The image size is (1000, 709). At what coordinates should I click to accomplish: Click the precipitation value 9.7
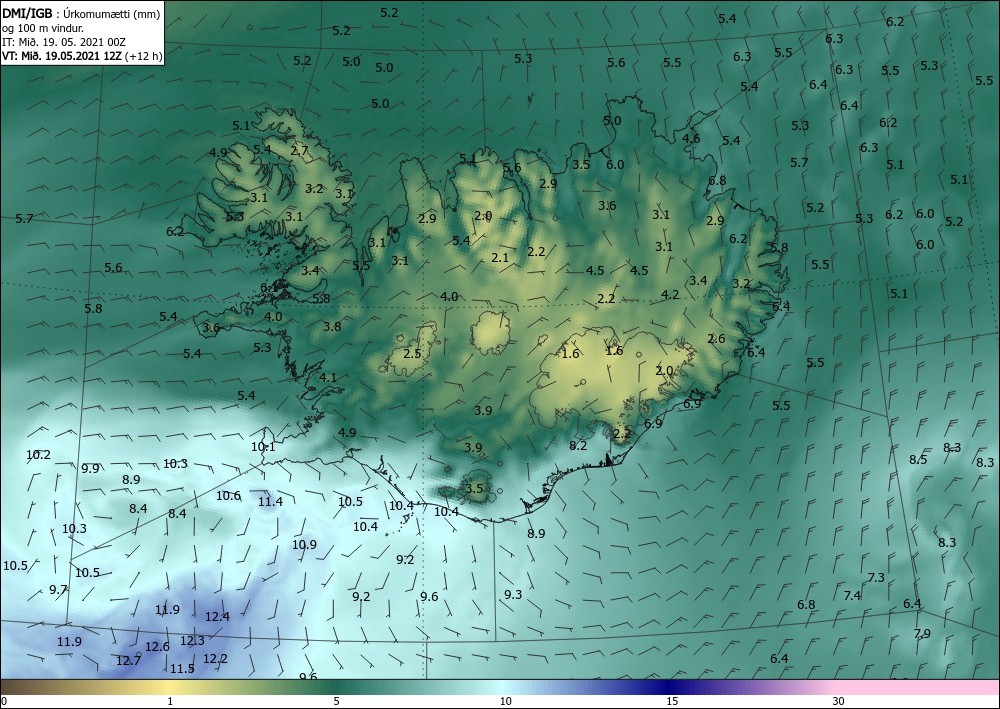point(58,590)
